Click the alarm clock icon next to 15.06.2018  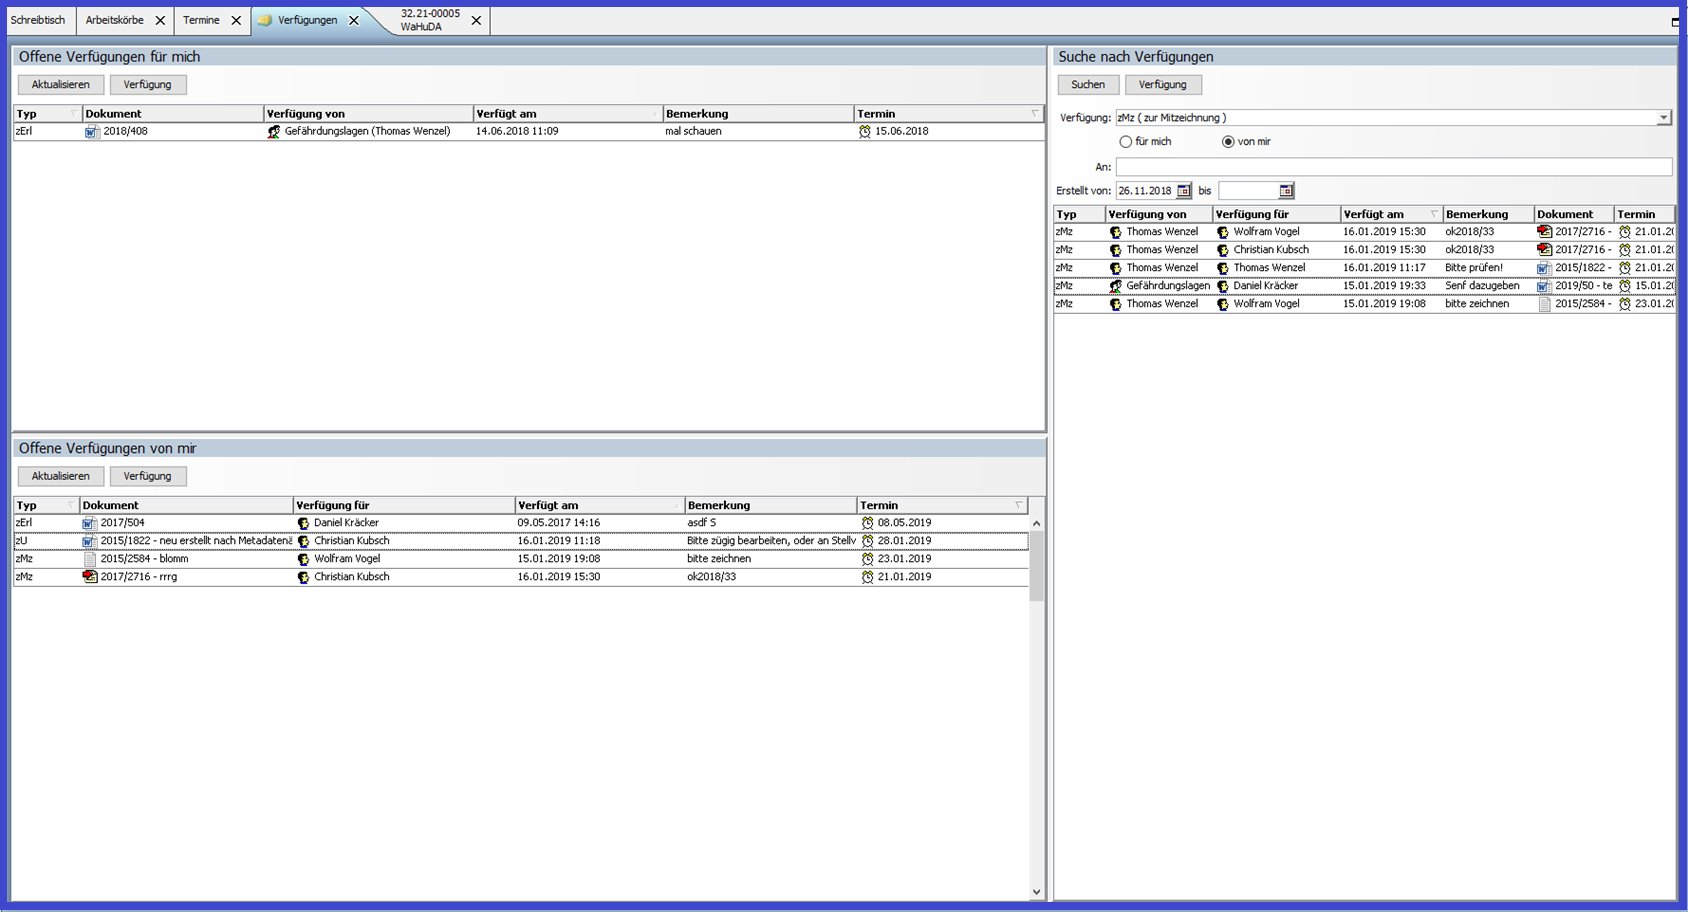tap(865, 132)
